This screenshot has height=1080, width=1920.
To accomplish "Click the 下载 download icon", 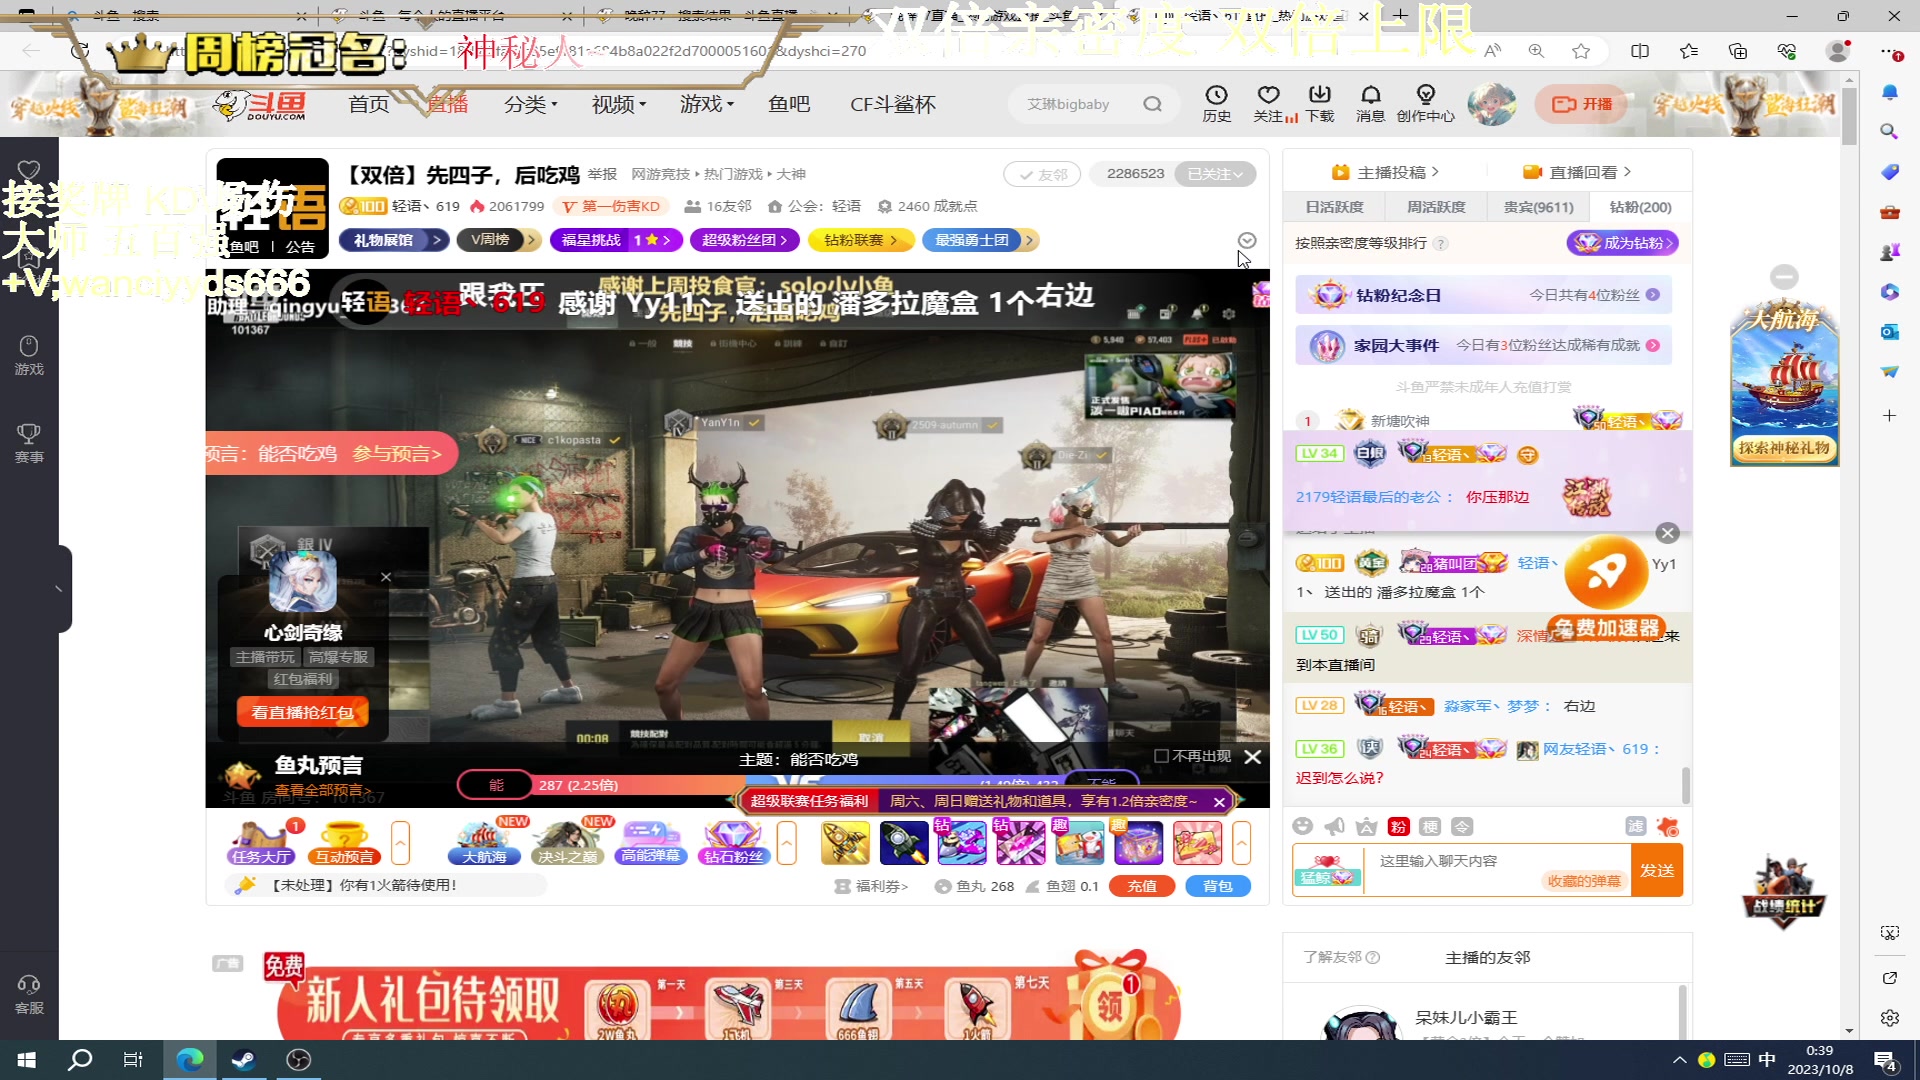I will (1320, 103).
